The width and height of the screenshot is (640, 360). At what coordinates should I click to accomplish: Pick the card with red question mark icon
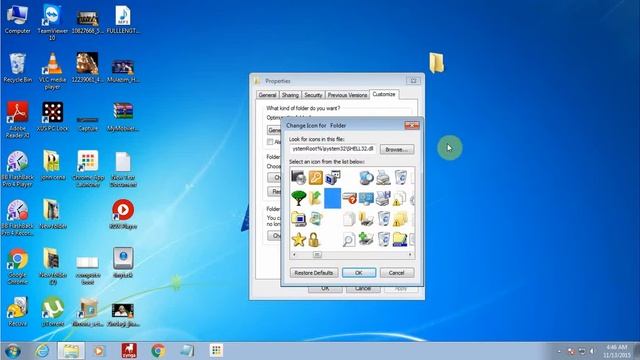pos(349,198)
